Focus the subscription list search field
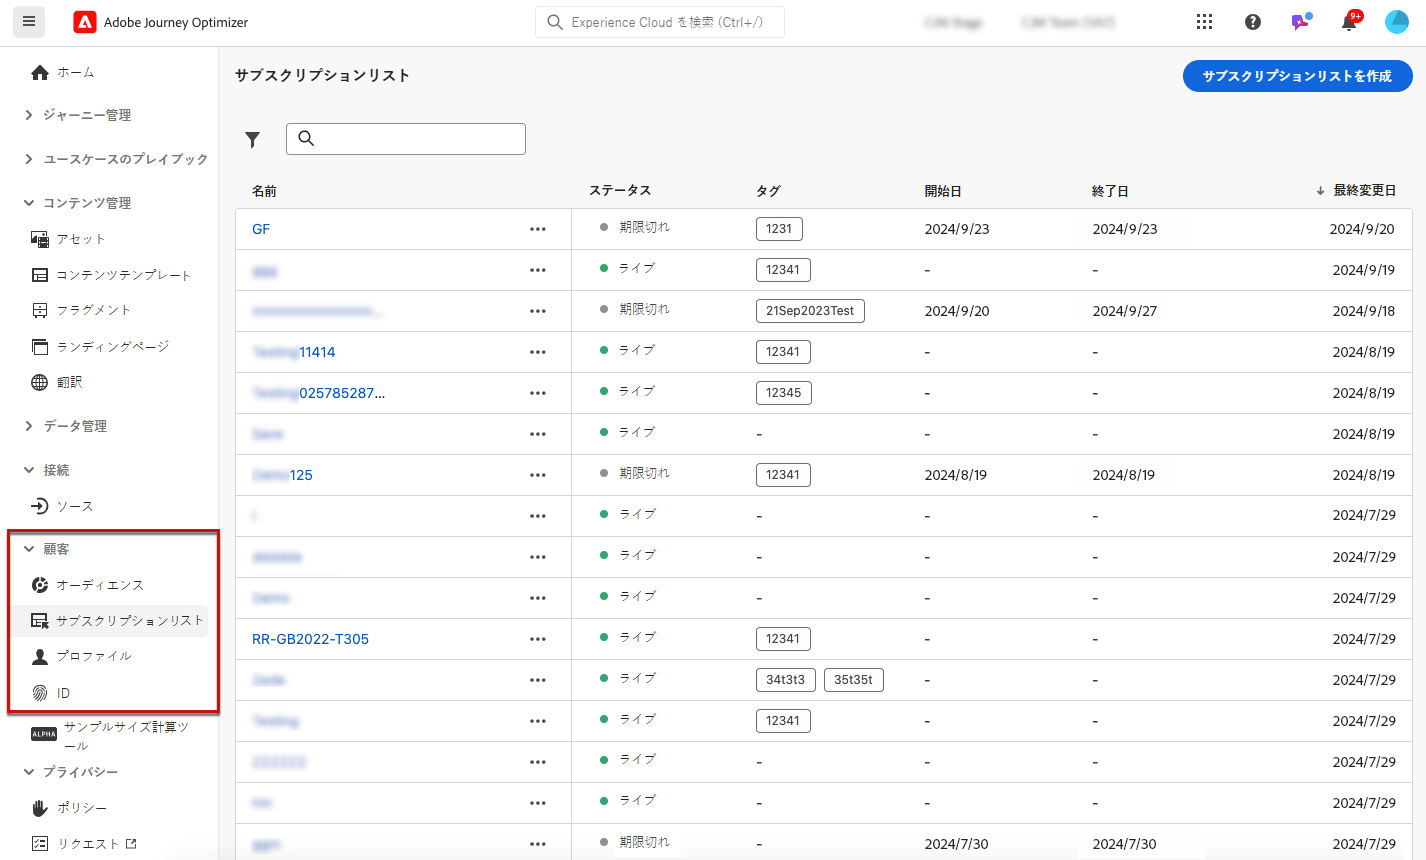This screenshot has width=1426, height=860. tap(406, 139)
